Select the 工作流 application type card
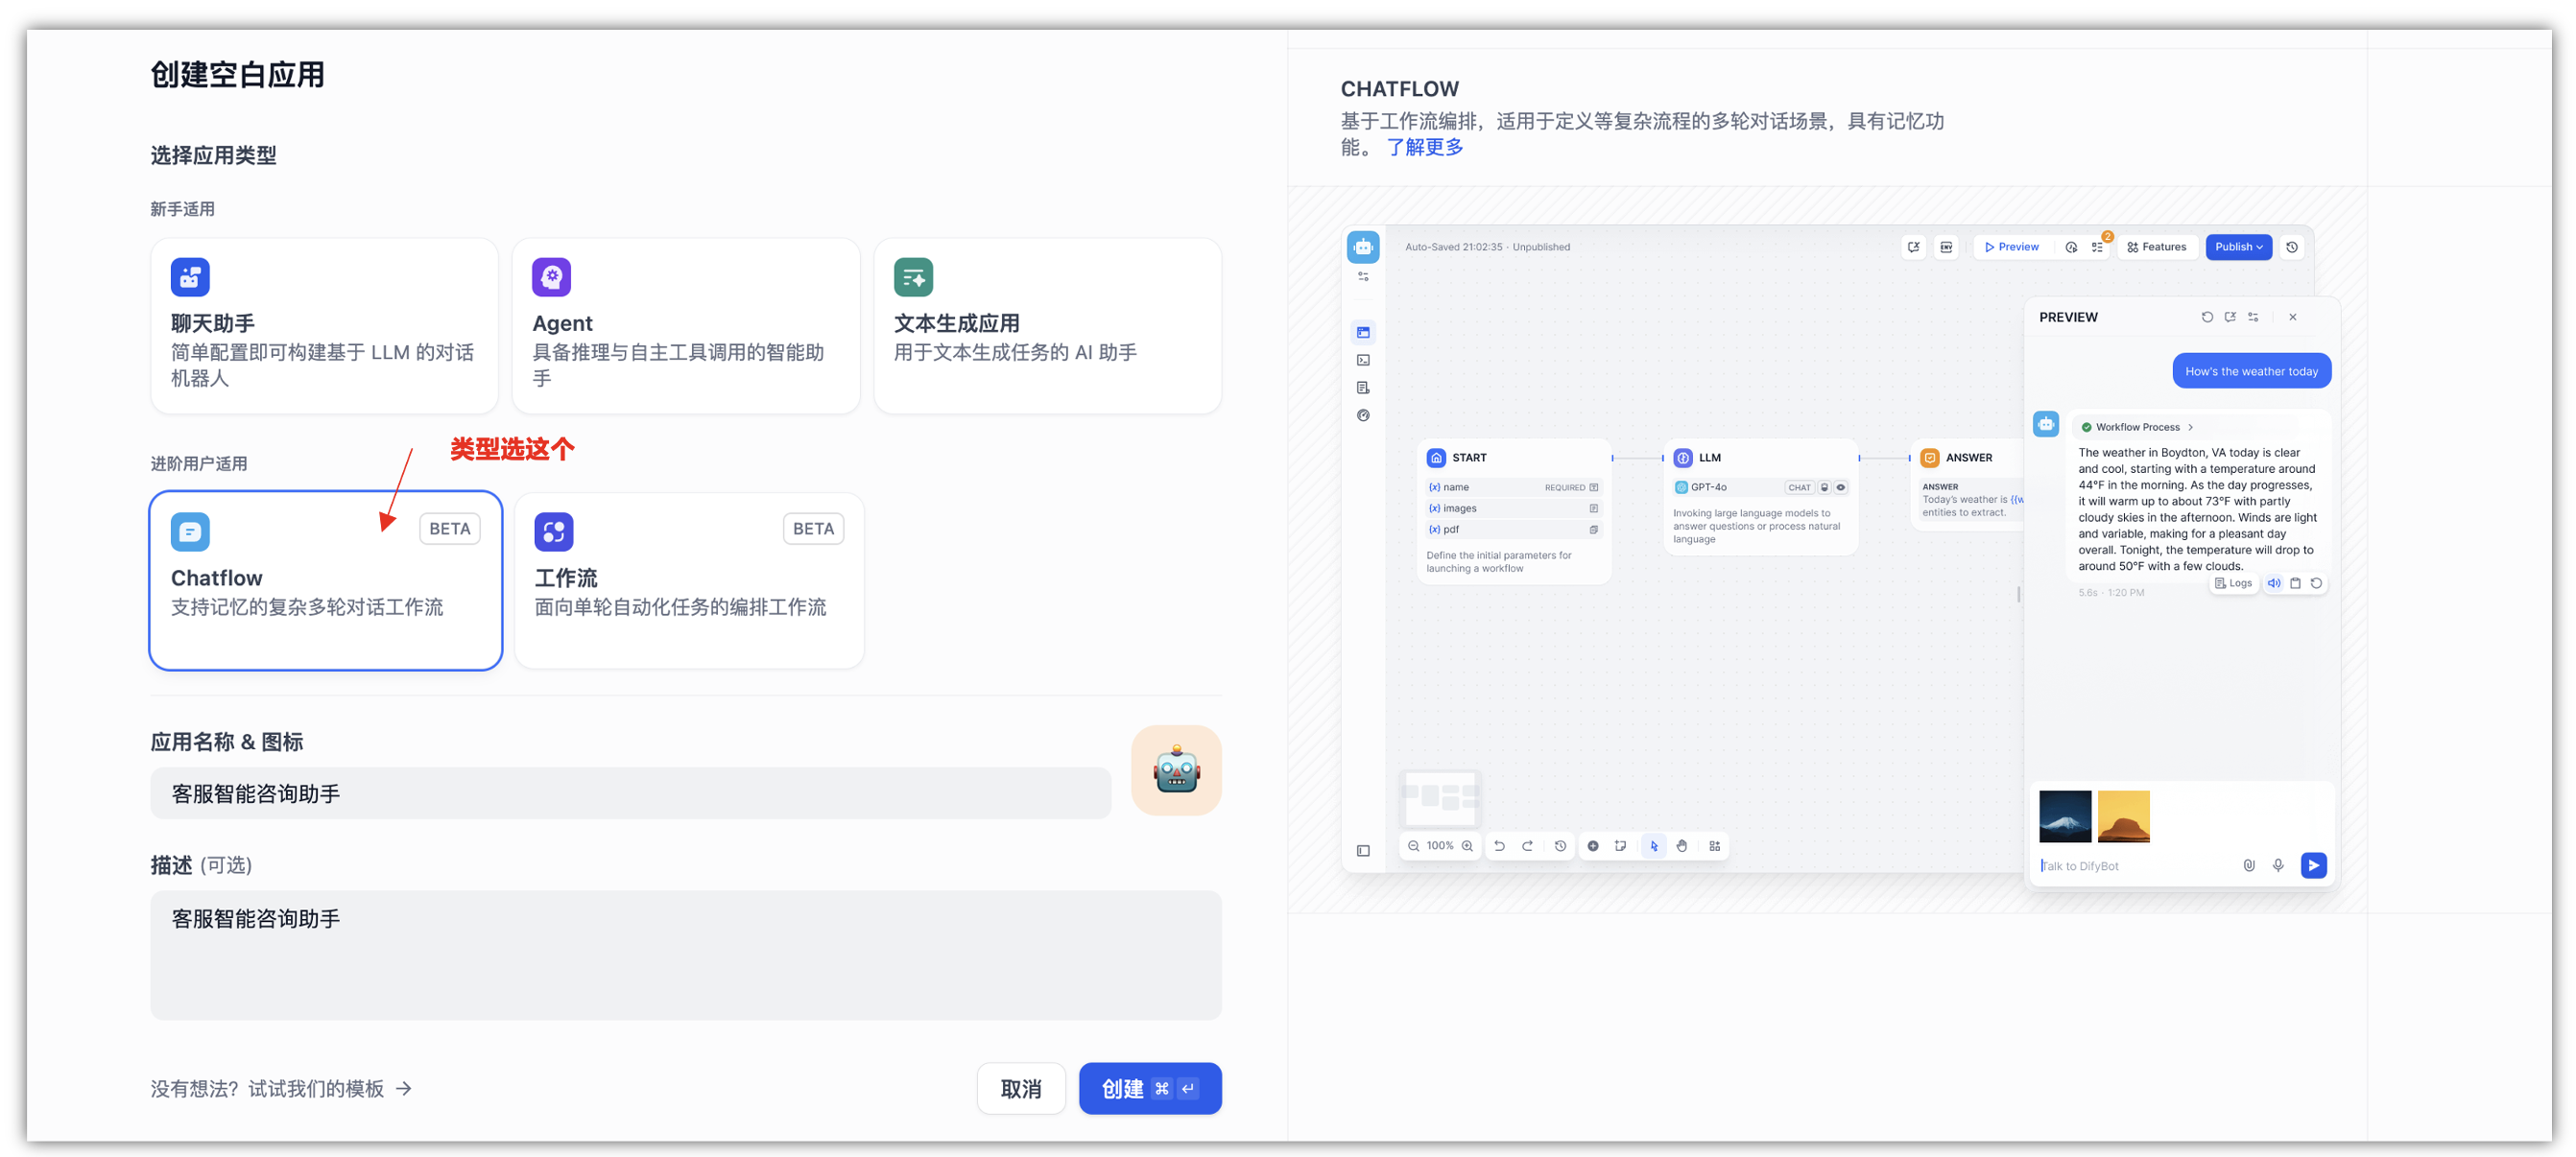This screenshot has height=1157, width=2576. tap(688, 580)
